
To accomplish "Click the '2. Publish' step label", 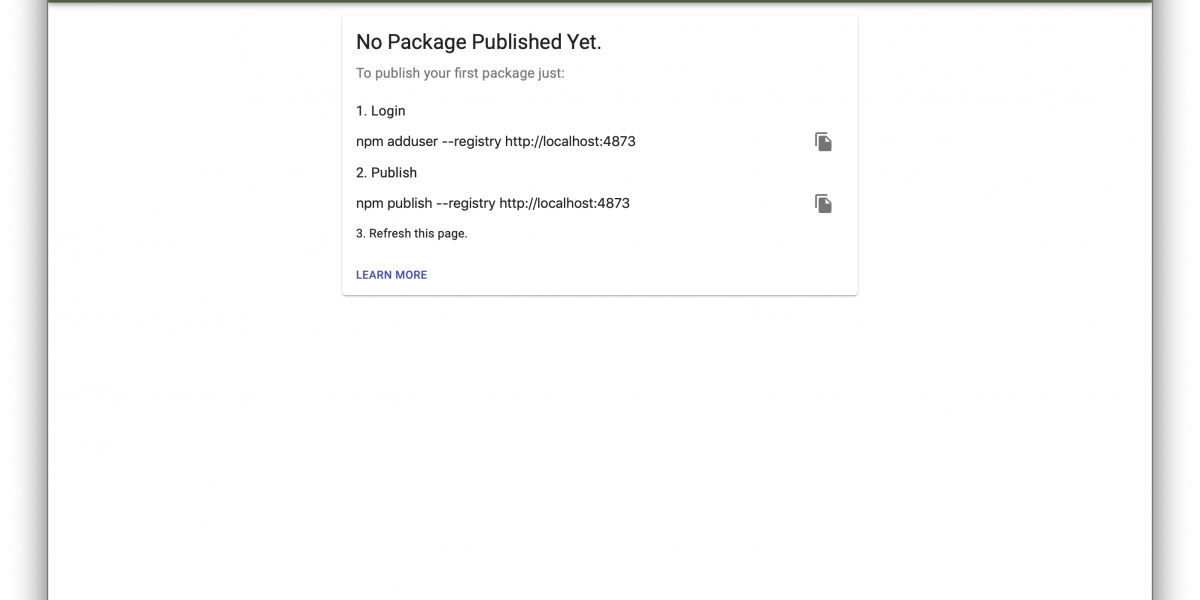I will coord(386,173).
